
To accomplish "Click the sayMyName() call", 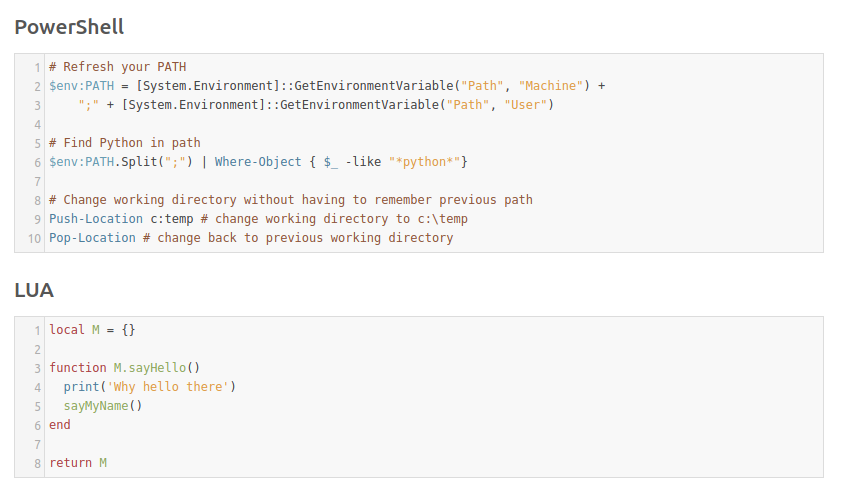I will 103,406.
